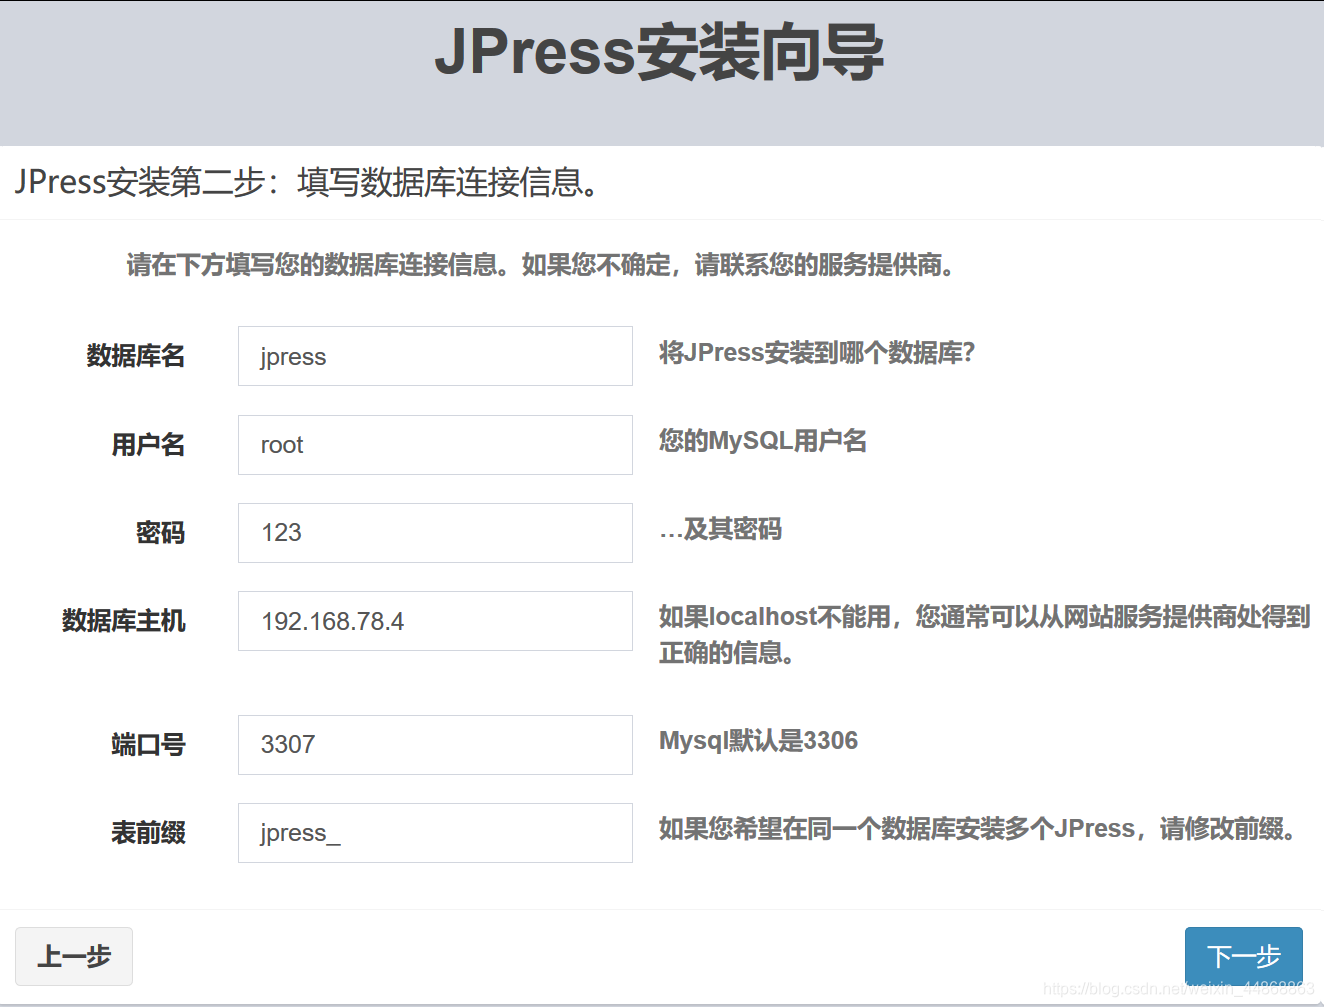The width and height of the screenshot is (1324, 1007).
Task: Click the database name field containing jpress
Action: [435, 356]
